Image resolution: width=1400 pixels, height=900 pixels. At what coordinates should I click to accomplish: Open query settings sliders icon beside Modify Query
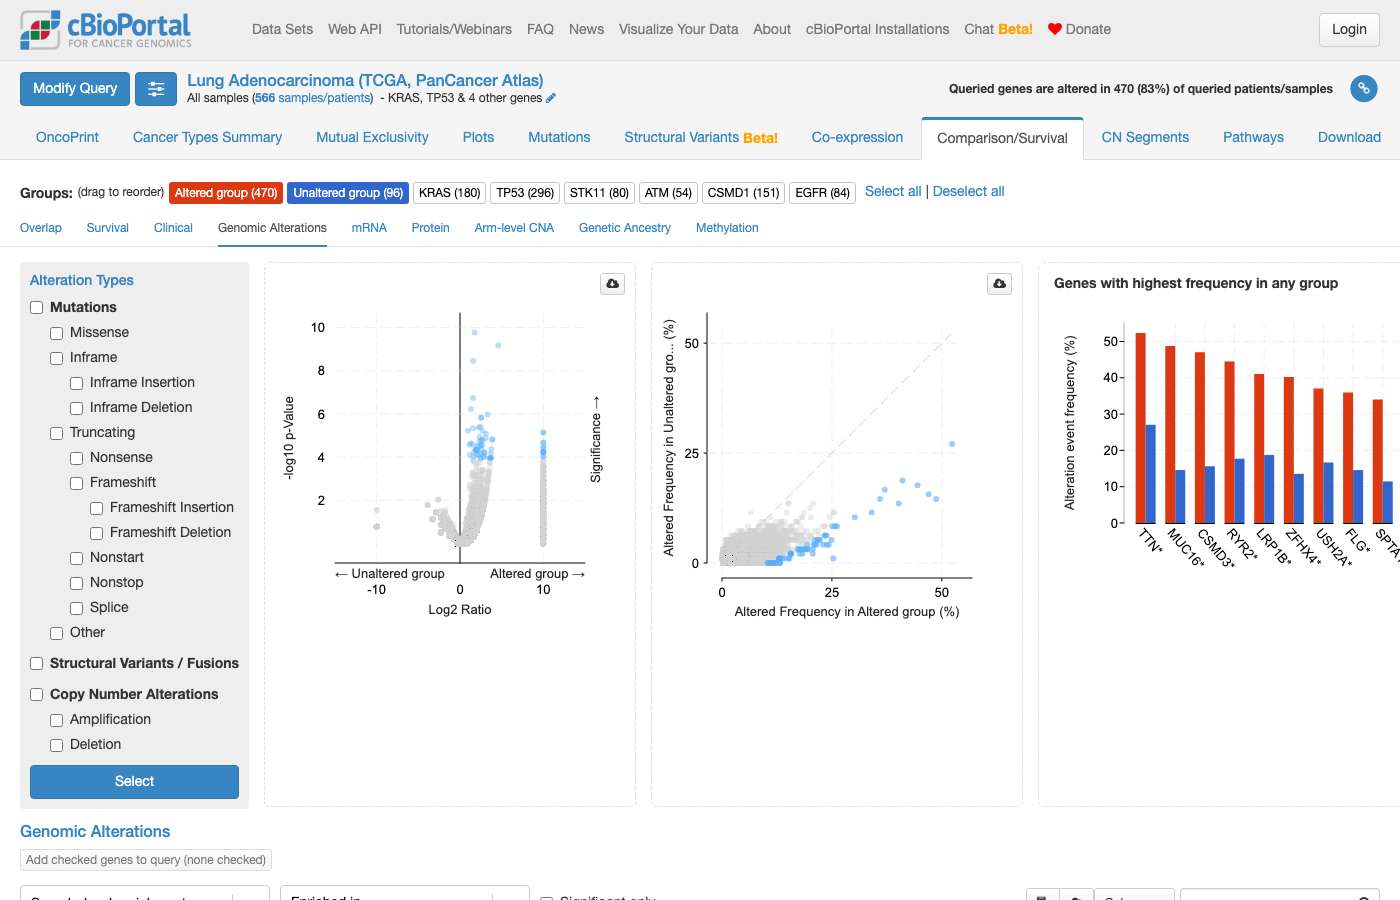pyautogui.click(x=156, y=89)
